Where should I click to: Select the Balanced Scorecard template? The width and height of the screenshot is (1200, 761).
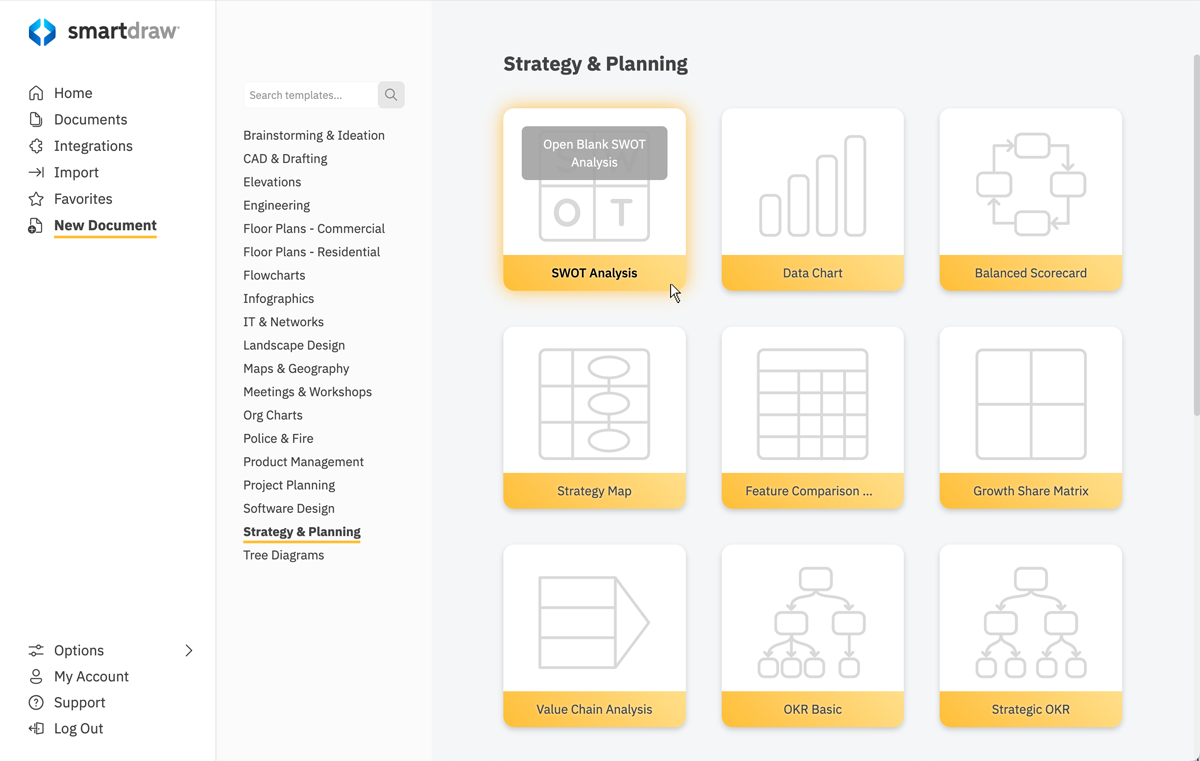click(x=1030, y=186)
